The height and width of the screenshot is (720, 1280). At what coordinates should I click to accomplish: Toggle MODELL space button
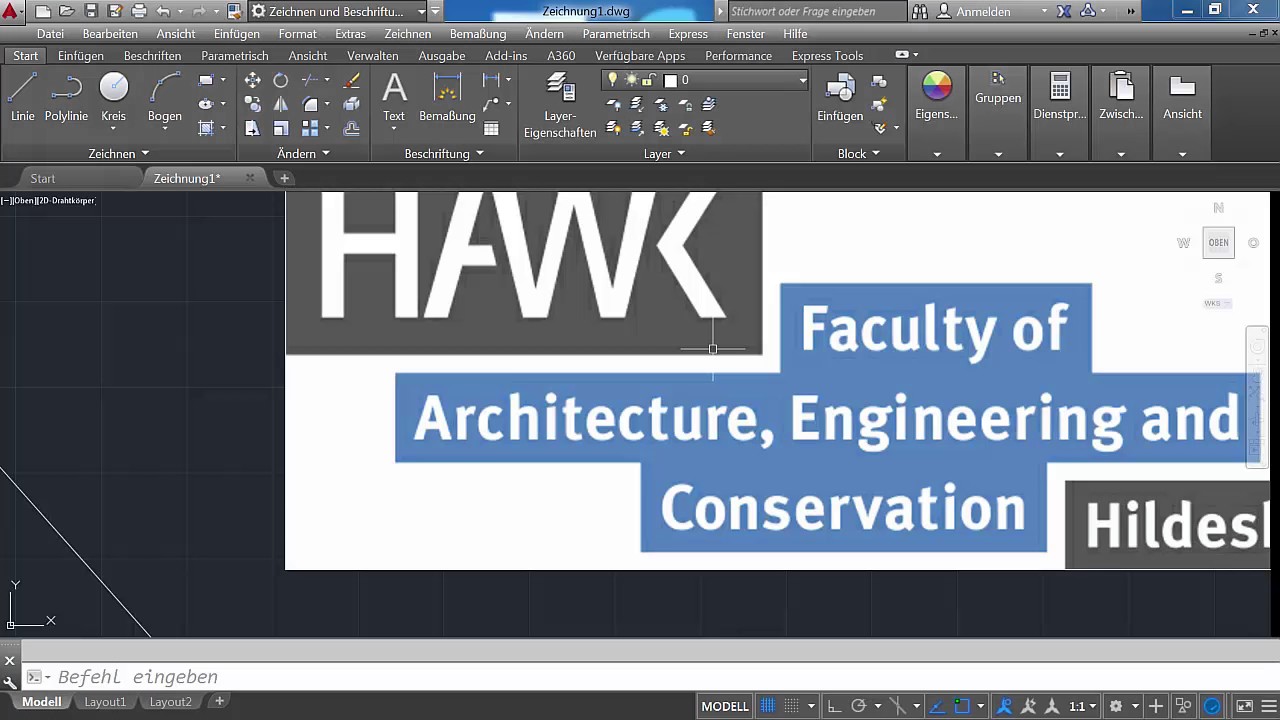[725, 706]
